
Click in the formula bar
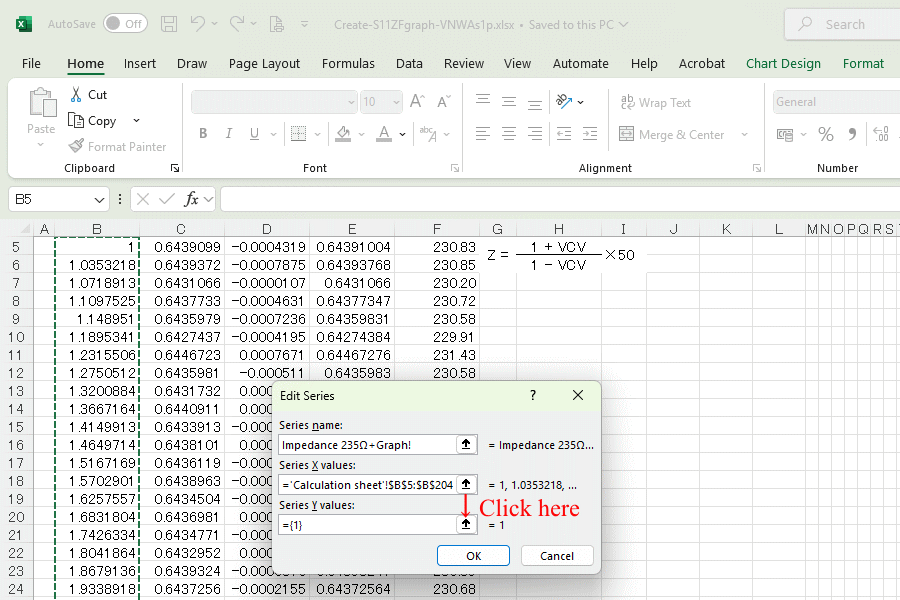coord(560,199)
